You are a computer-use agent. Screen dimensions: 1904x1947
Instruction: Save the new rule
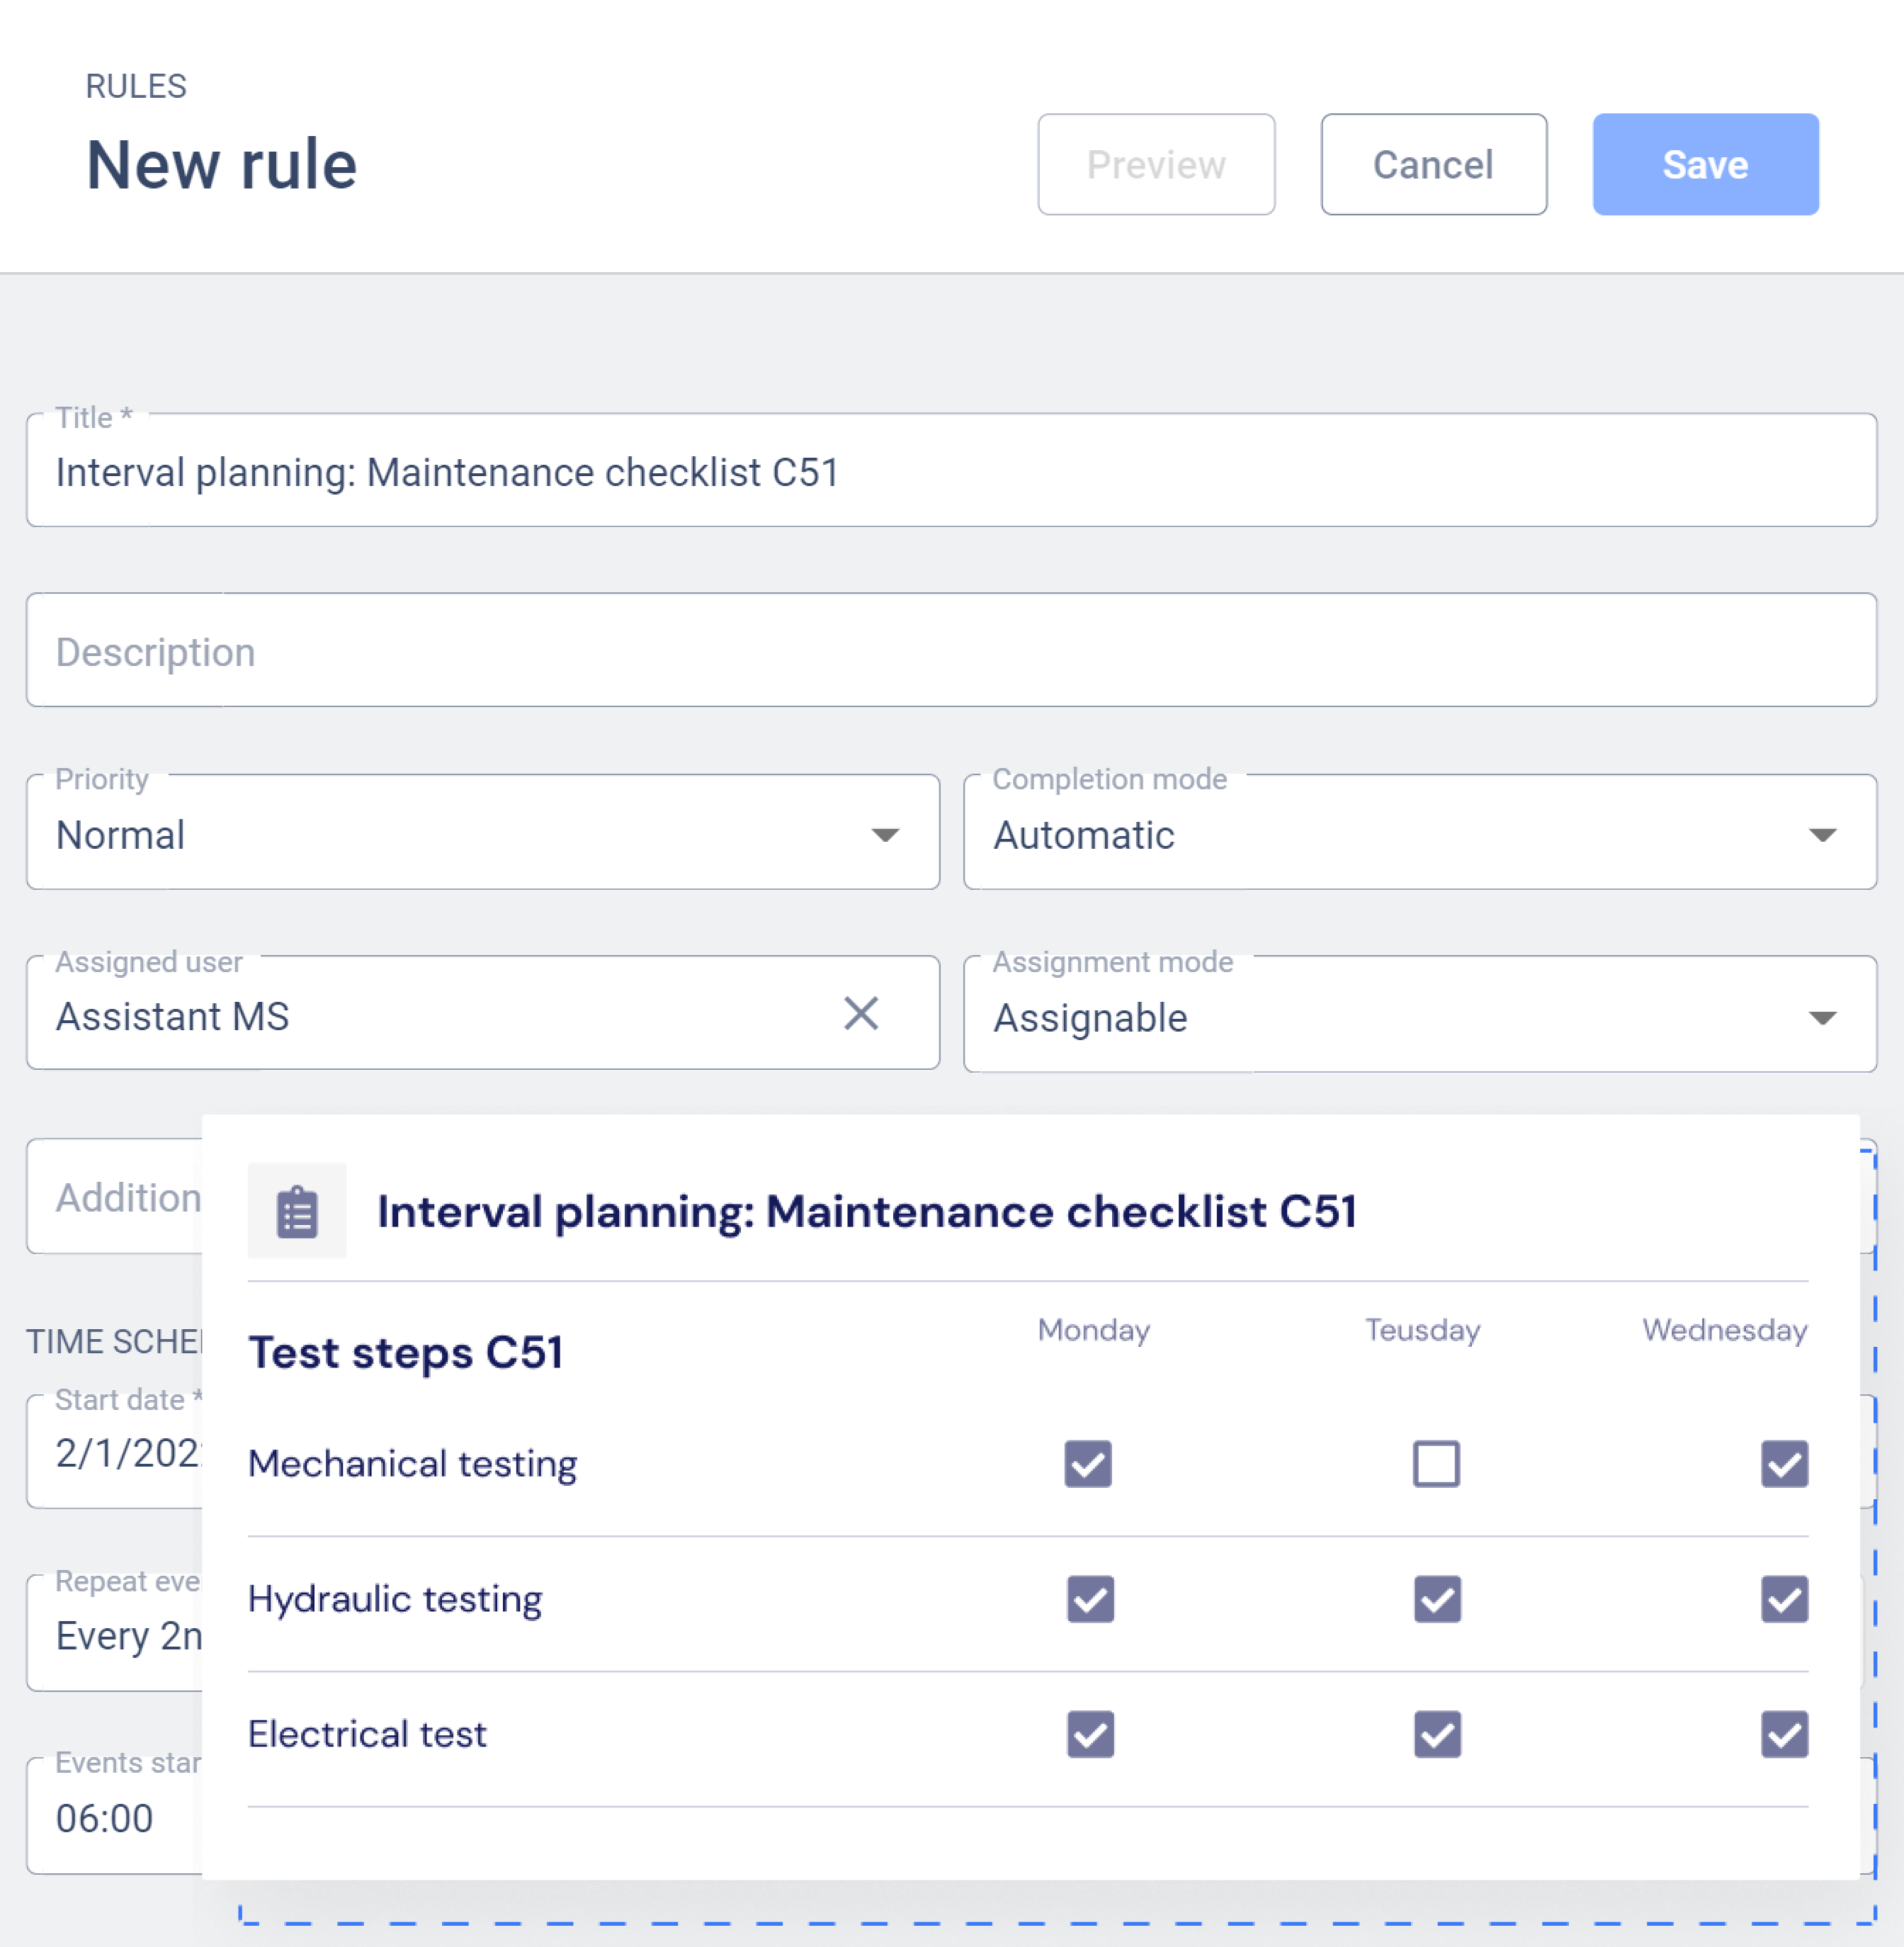point(1705,164)
